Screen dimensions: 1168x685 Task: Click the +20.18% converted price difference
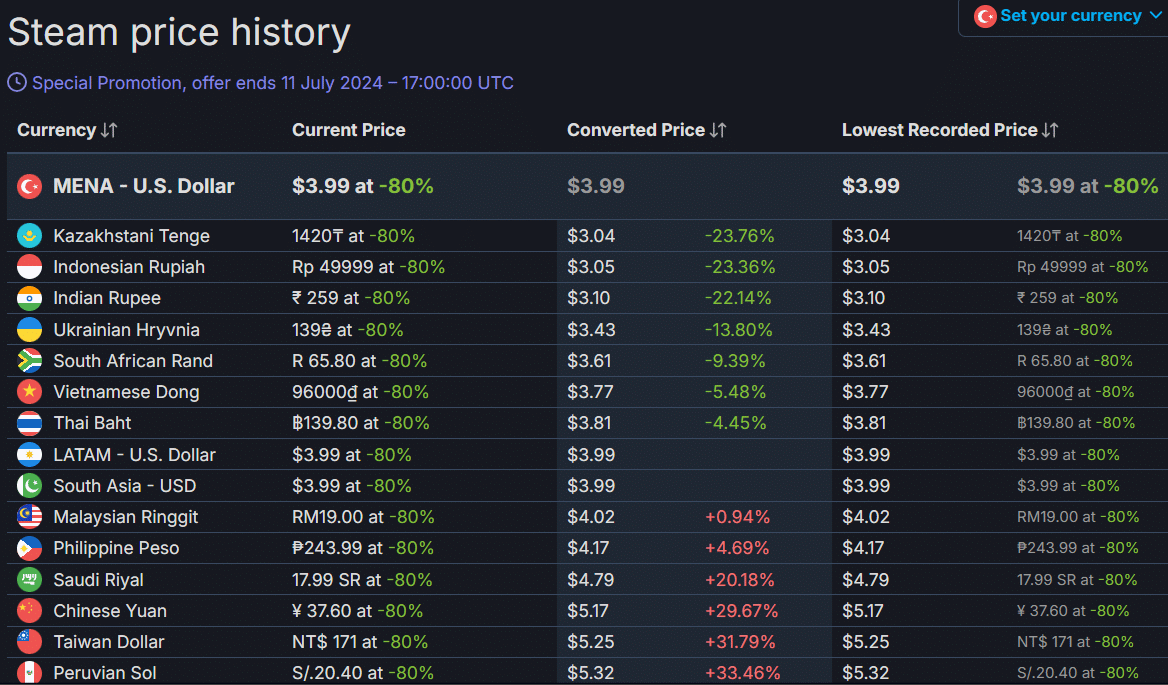point(740,580)
